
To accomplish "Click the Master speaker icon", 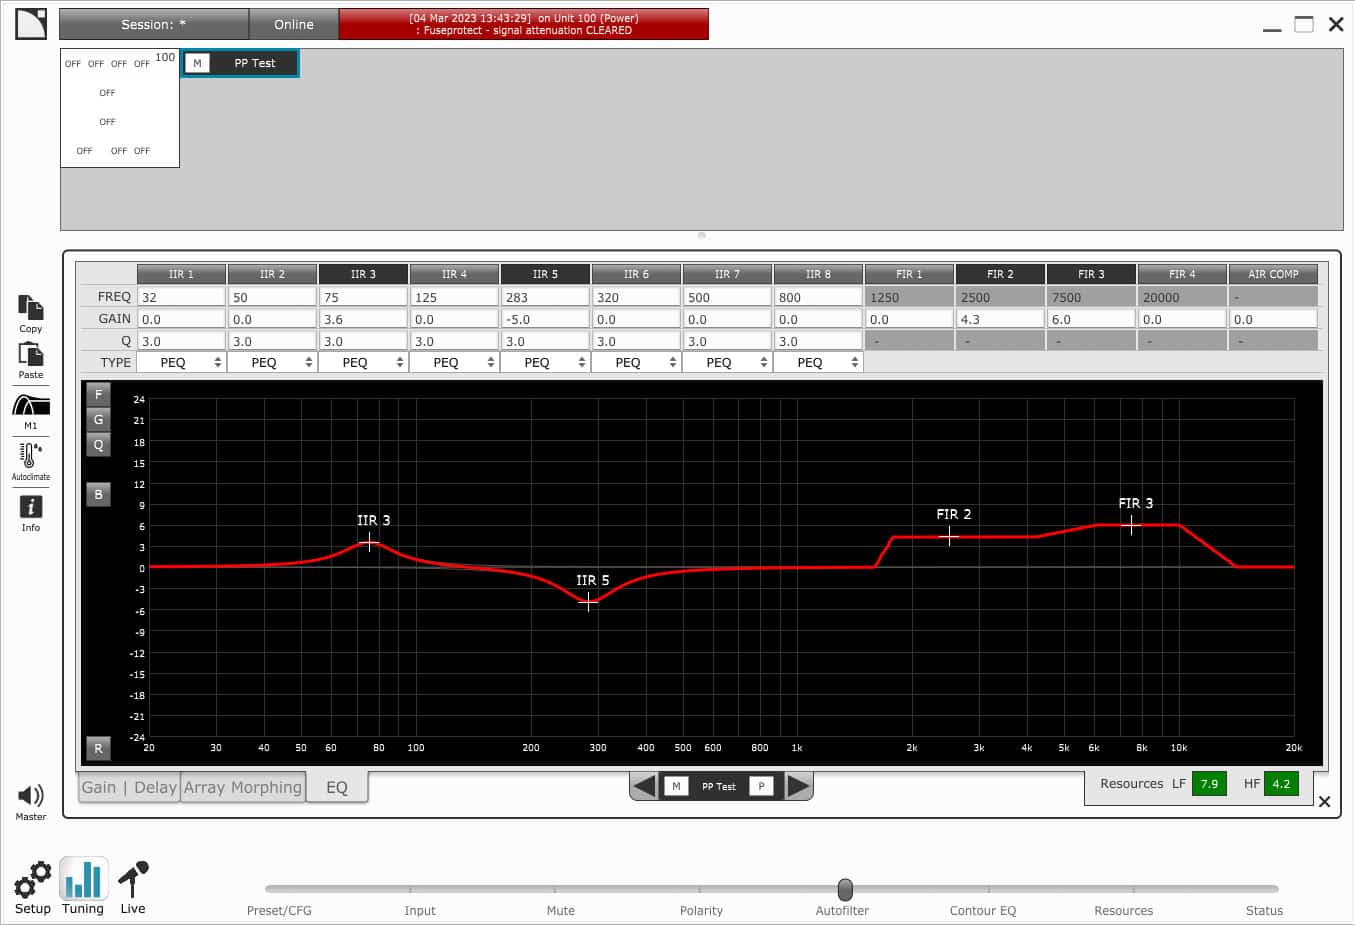I will tap(31, 796).
